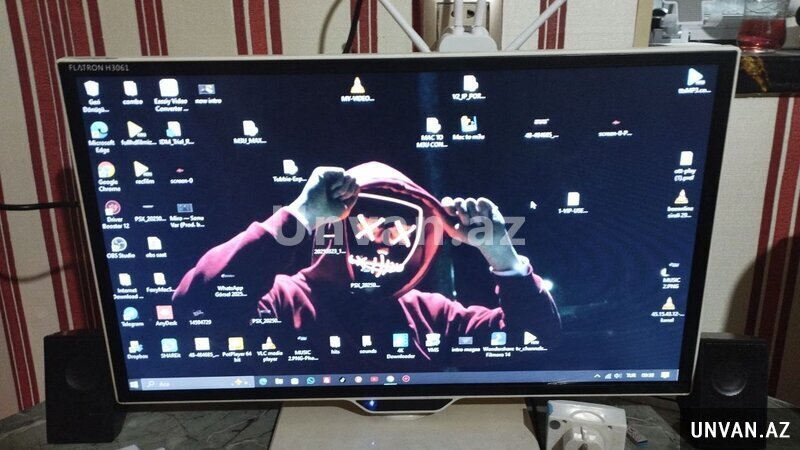
Task: Open WhatsApp from the taskbar
Action: tap(311, 381)
